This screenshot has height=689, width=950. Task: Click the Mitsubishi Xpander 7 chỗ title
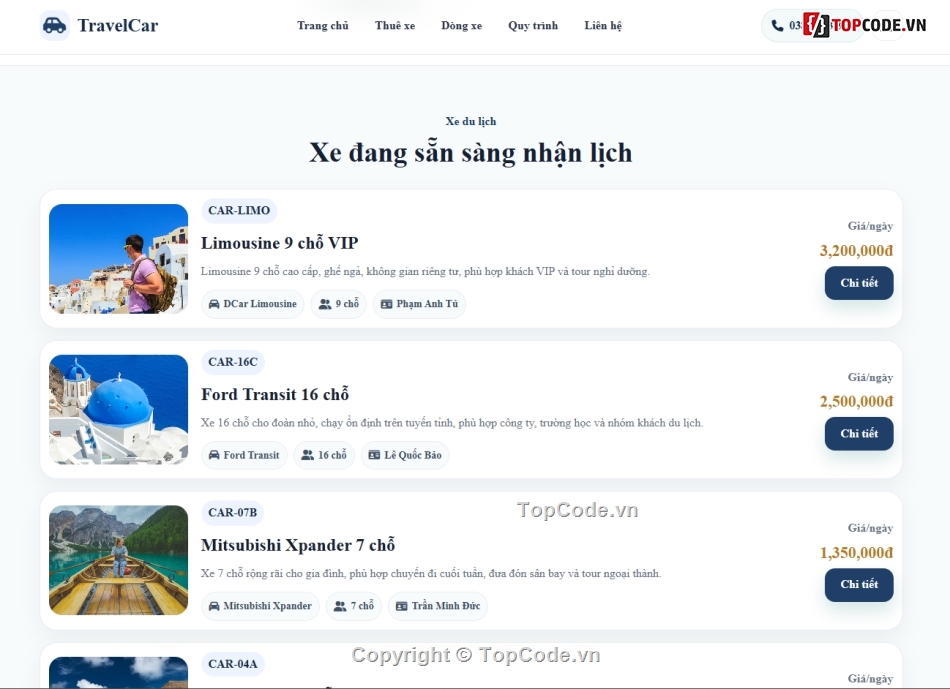pyautogui.click(x=298, y=545)
